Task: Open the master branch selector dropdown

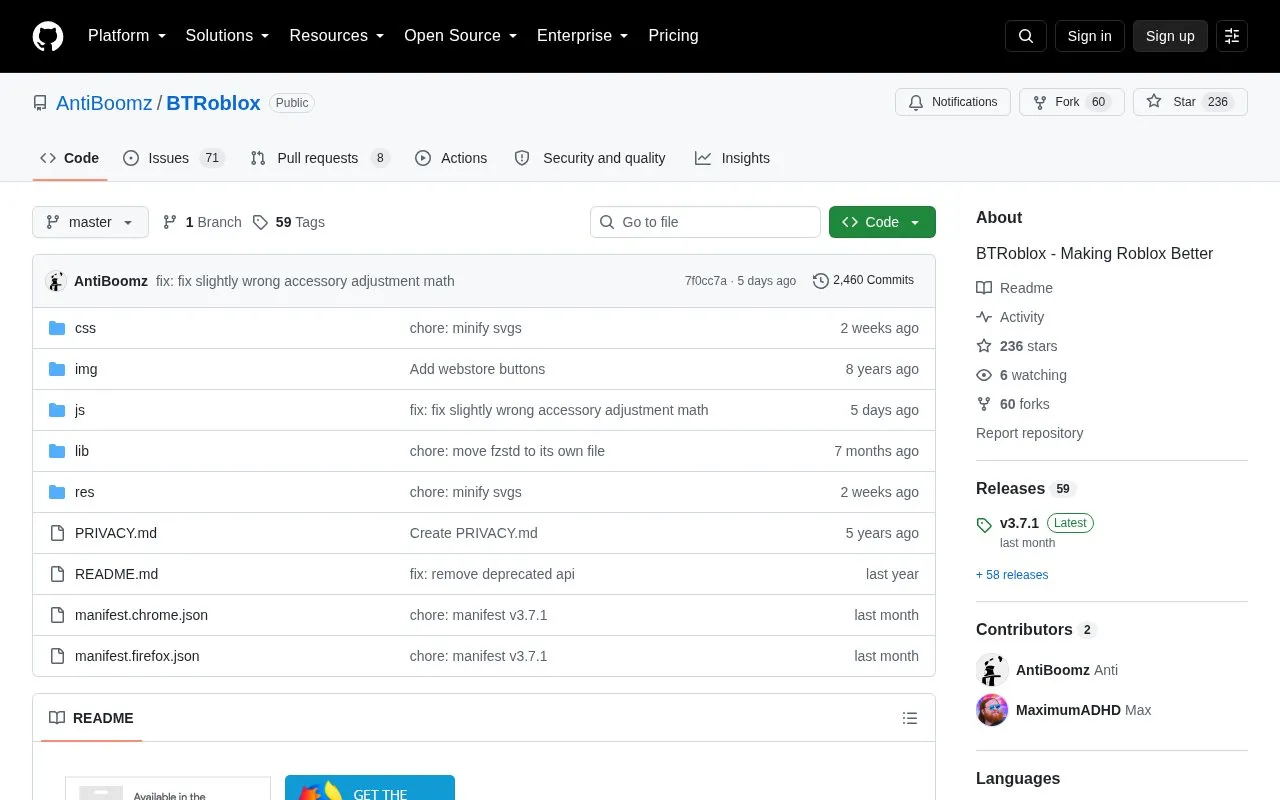Action: coord(90,222)
